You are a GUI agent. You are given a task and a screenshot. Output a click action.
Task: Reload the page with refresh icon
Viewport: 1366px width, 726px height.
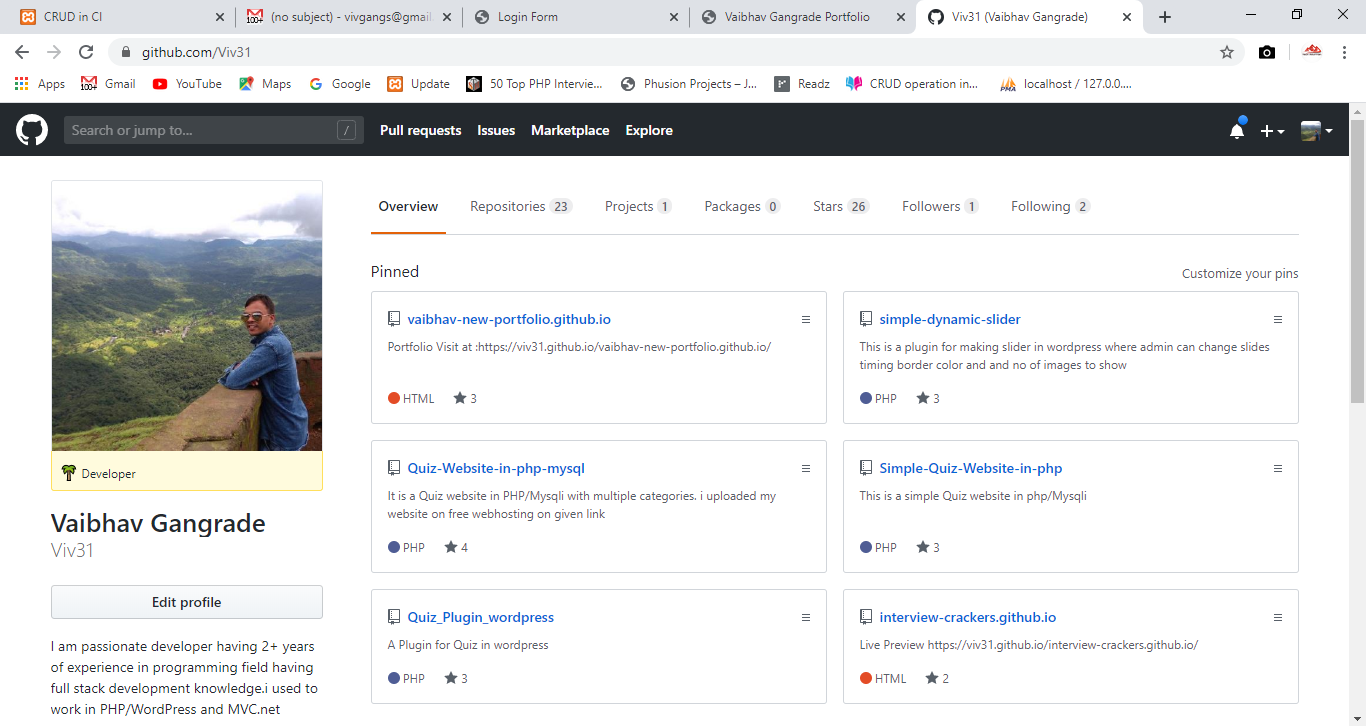click(86, 52)
